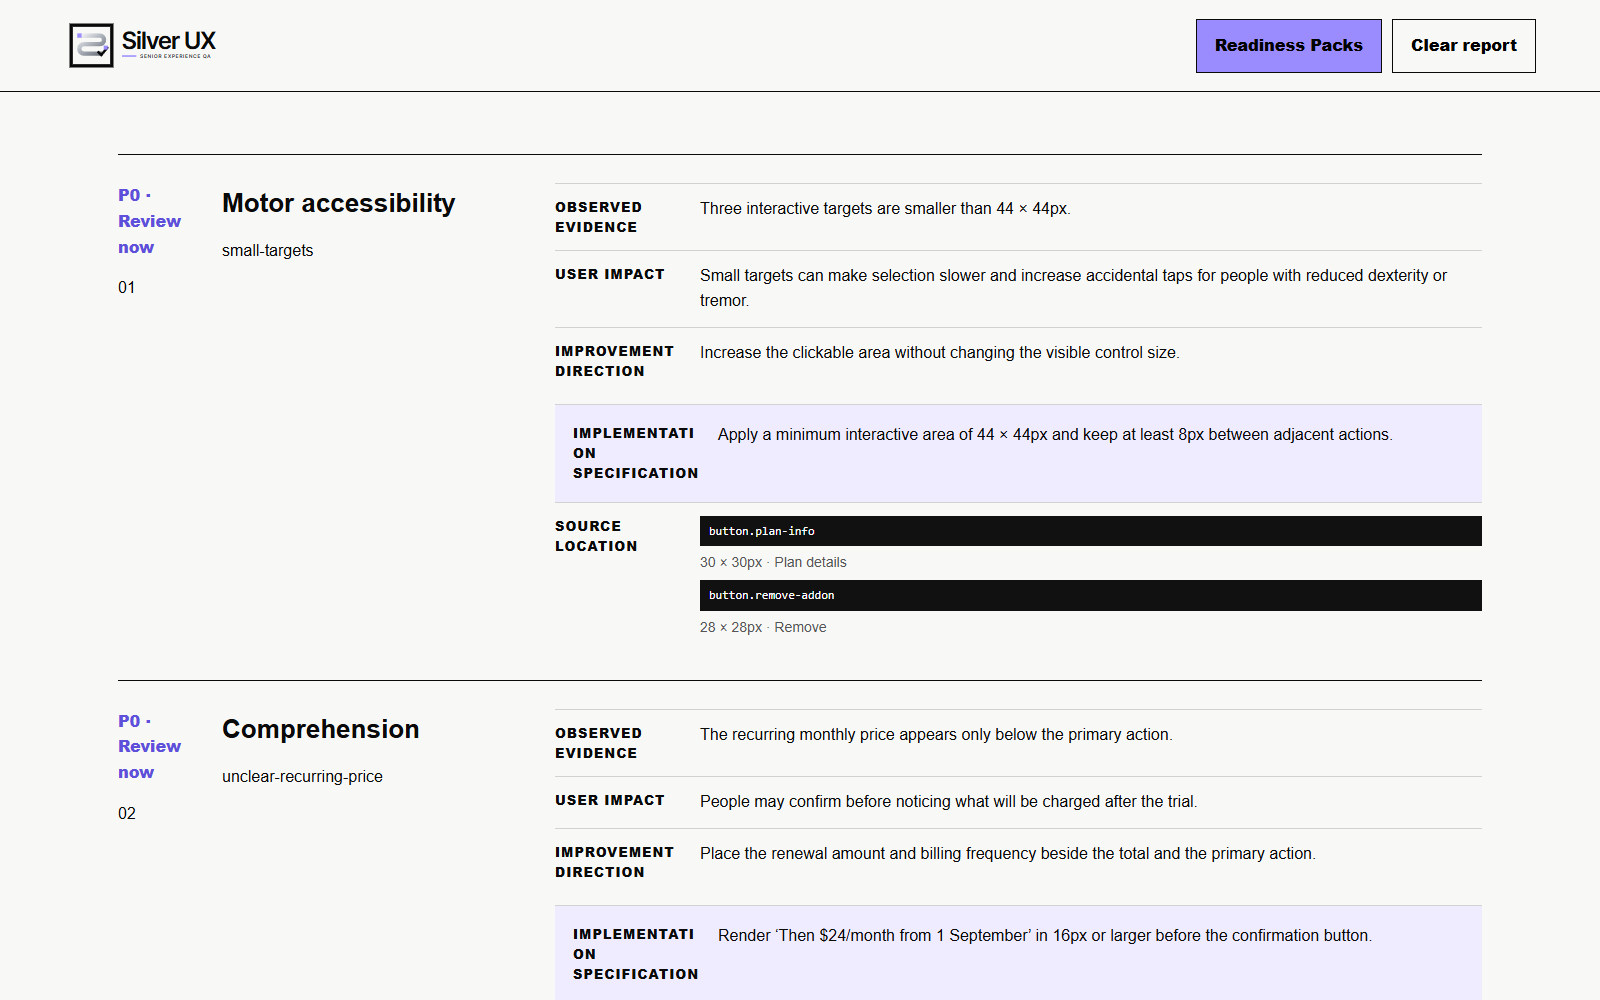This screenshot has height=1000, width=1600.
Task: Select 'Three interactive targets are smaller' evidence text
Action: [885, 208]
